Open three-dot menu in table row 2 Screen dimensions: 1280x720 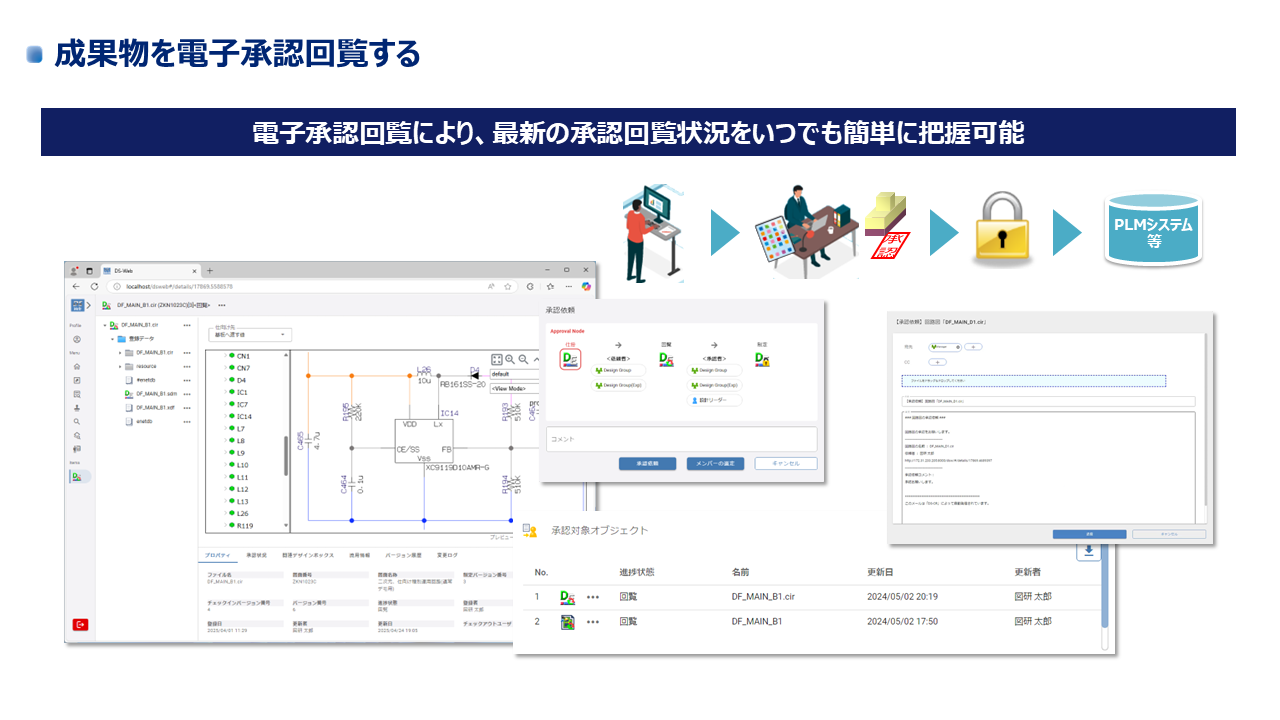593,622
